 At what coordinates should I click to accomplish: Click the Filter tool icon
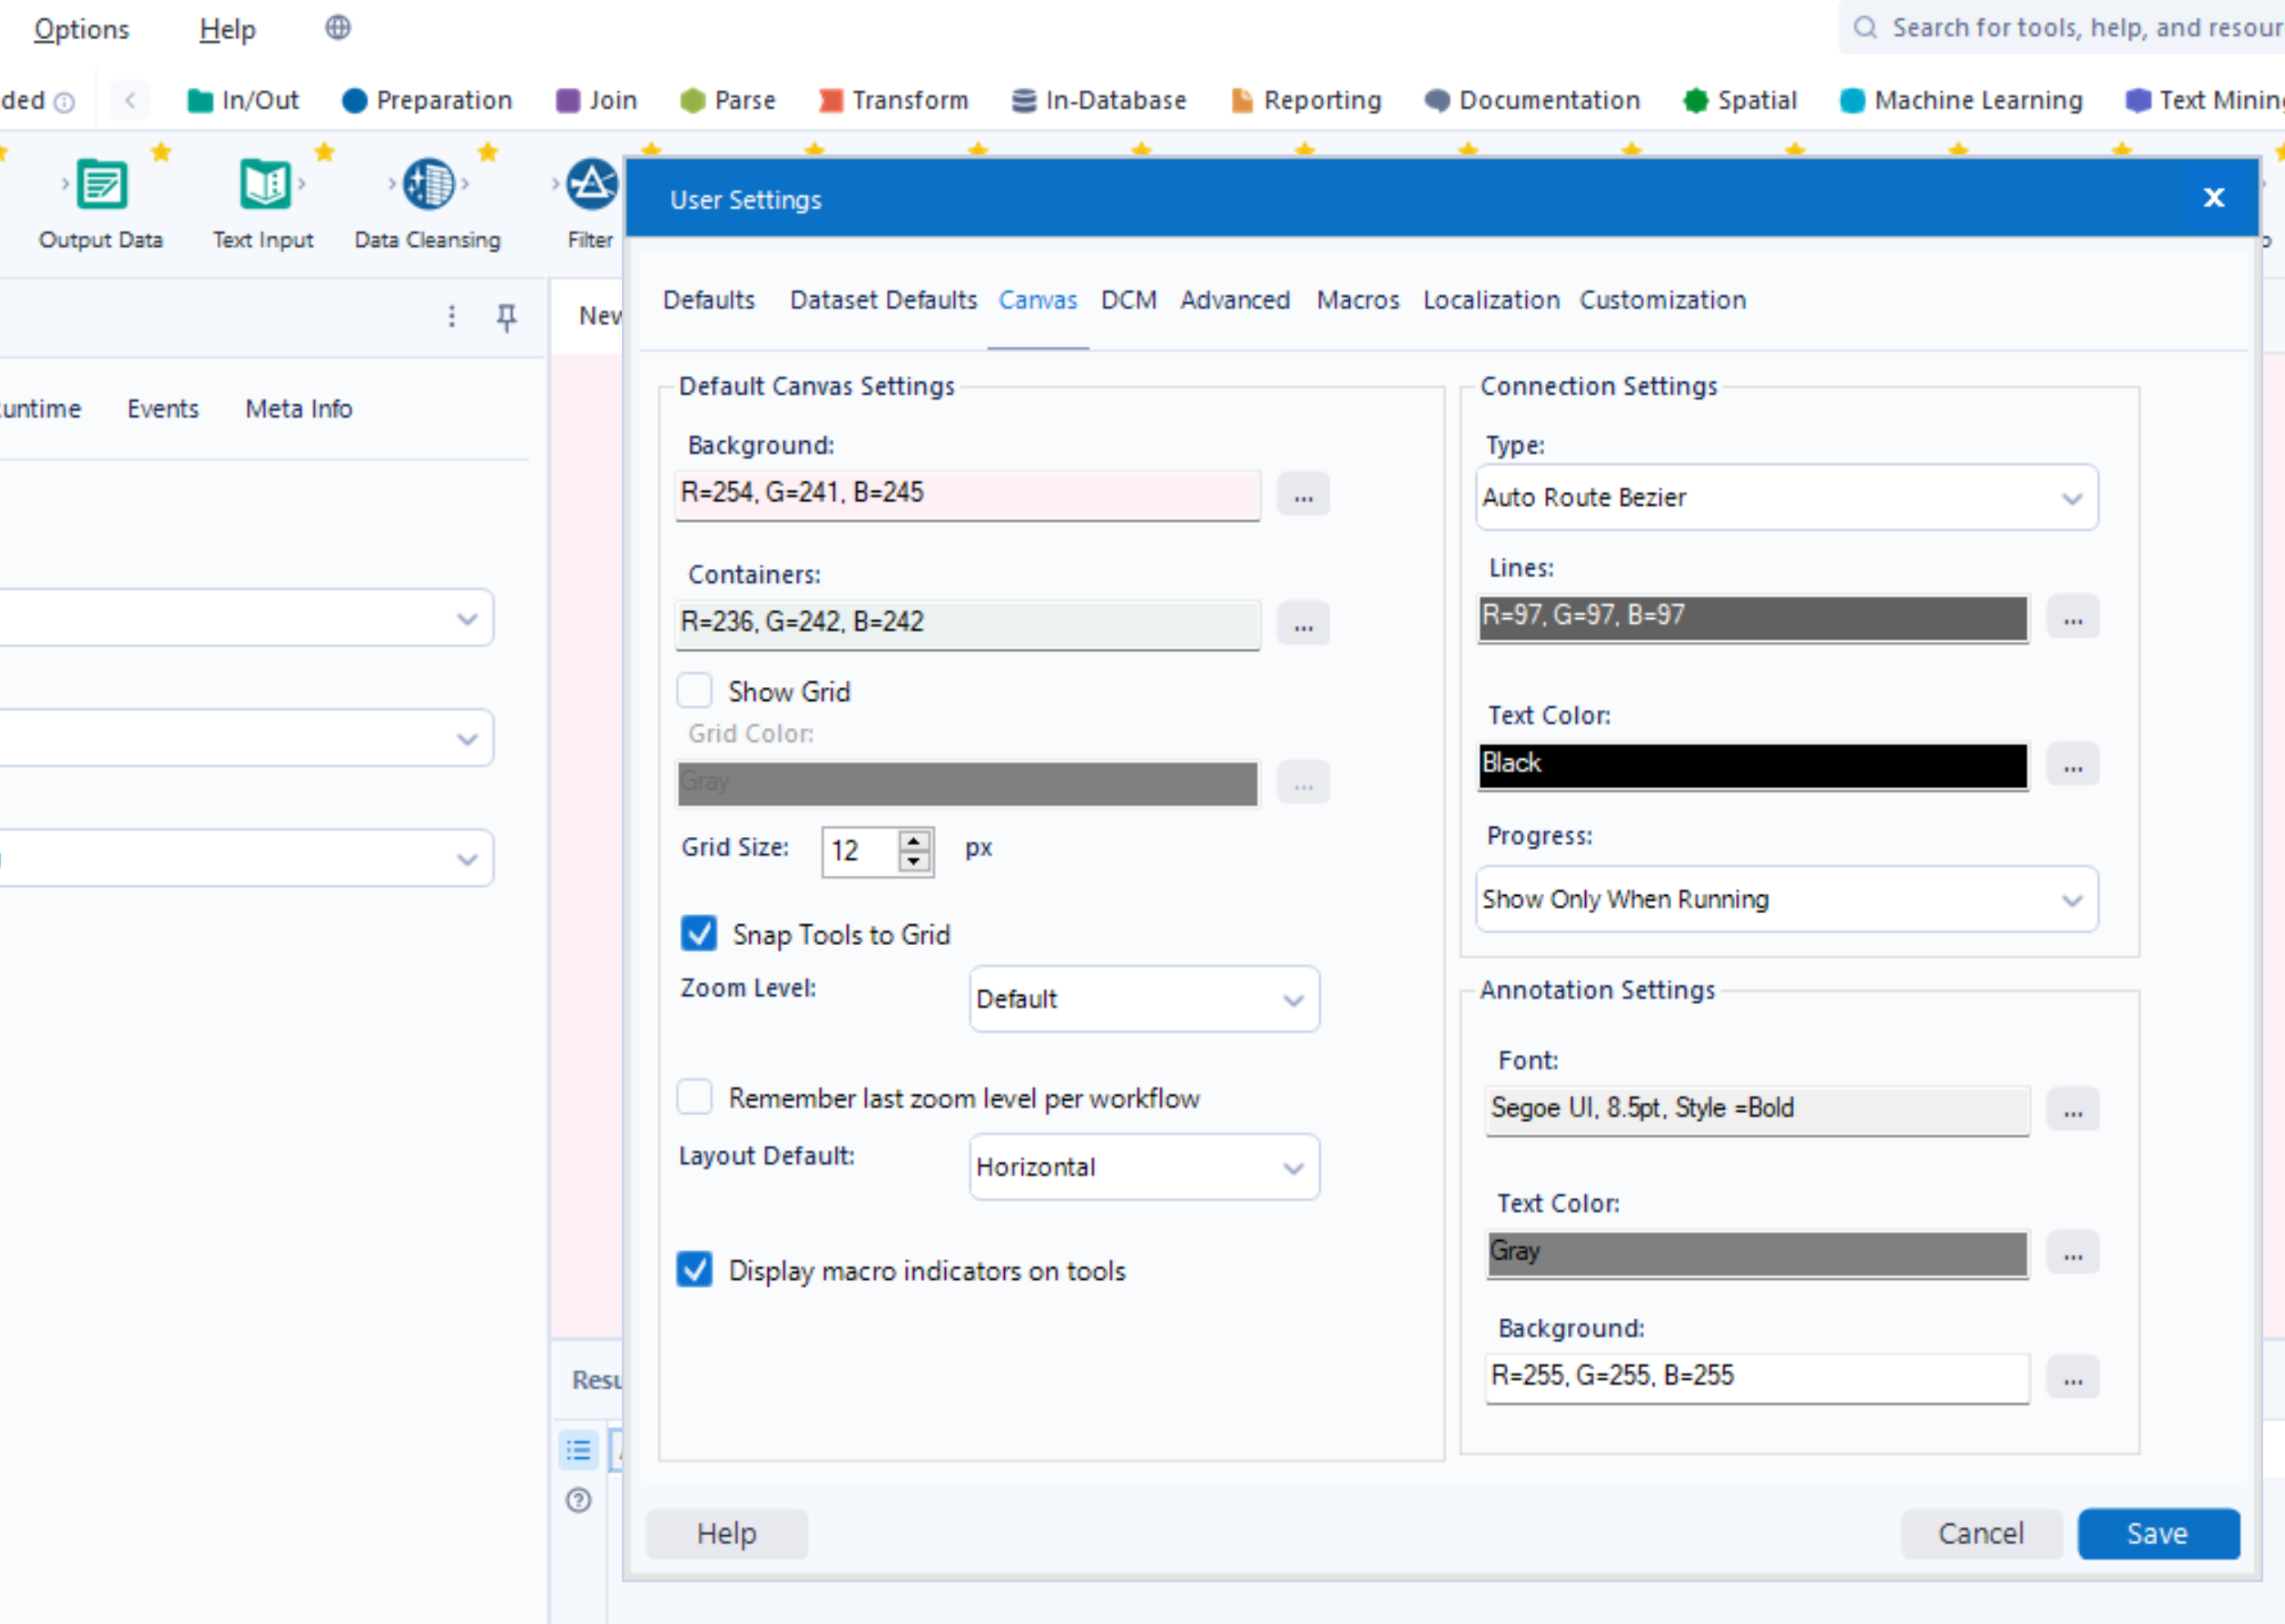click(591, 185)
